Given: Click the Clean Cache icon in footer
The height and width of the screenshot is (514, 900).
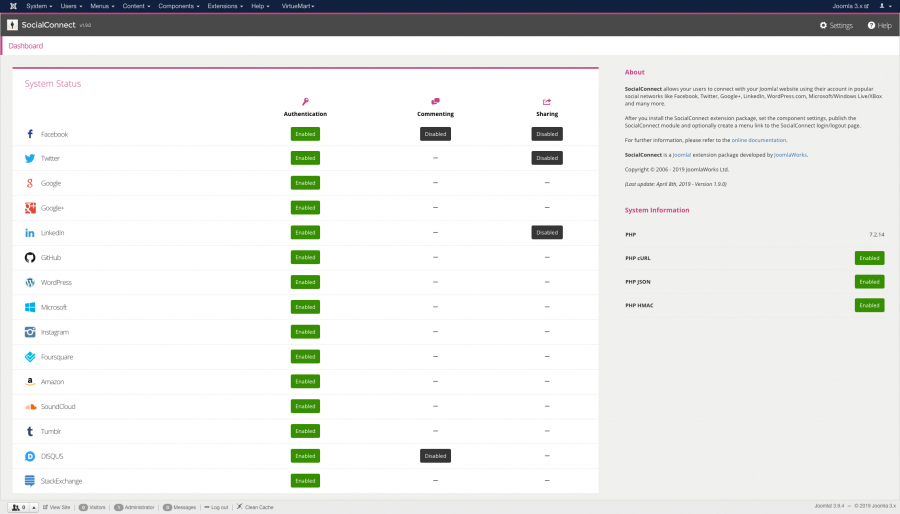Looking at the screenshot, I should pyautogui.click(x=239, y=507).
